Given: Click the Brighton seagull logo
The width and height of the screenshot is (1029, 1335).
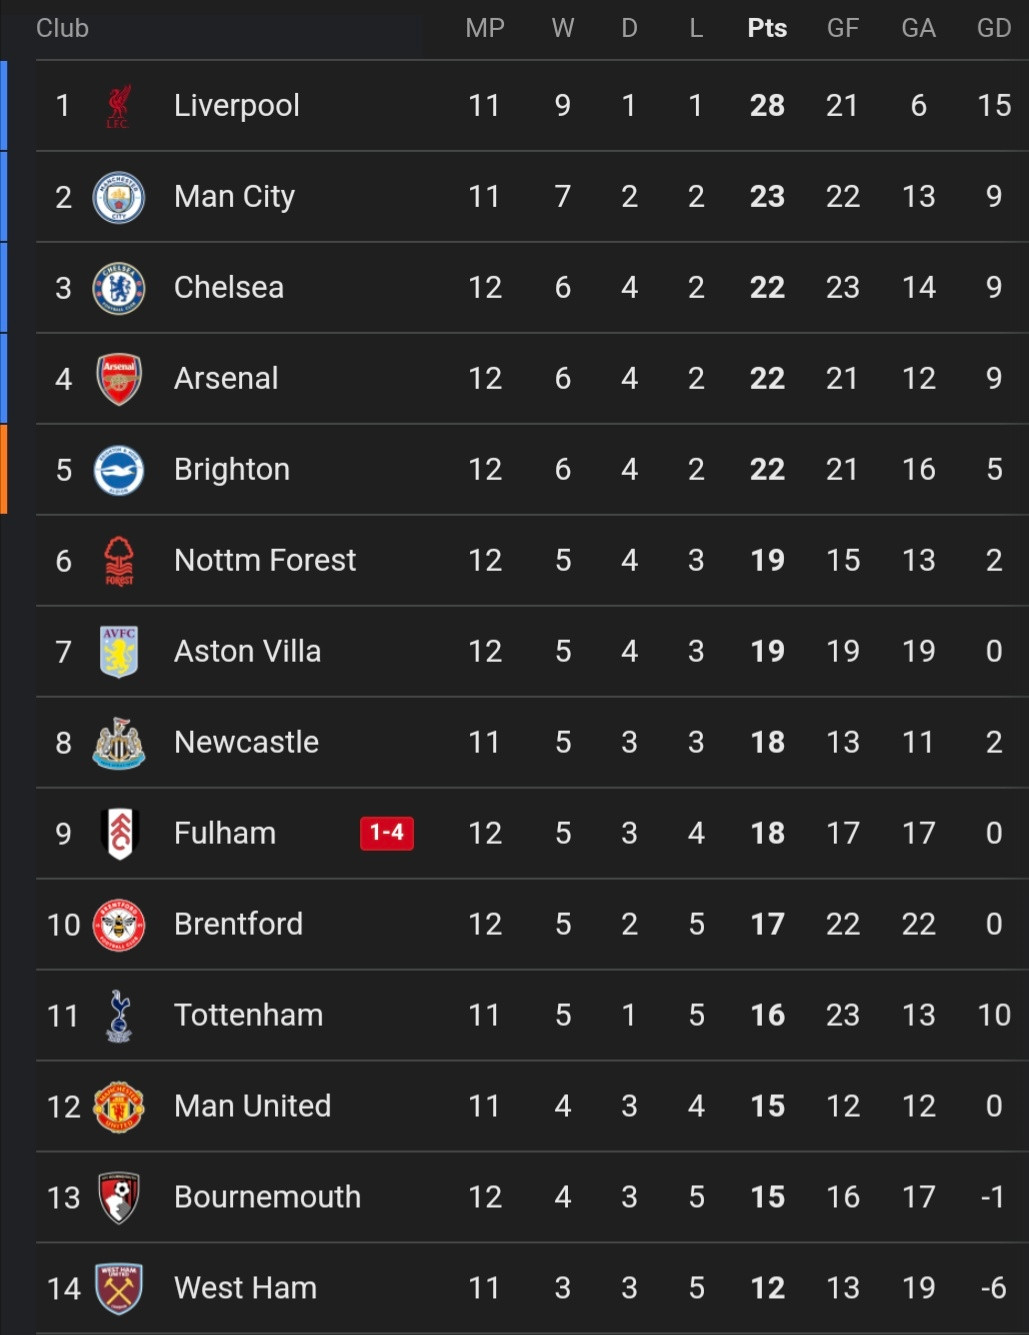Looking at the screenshot, I should tap(118, 470).
